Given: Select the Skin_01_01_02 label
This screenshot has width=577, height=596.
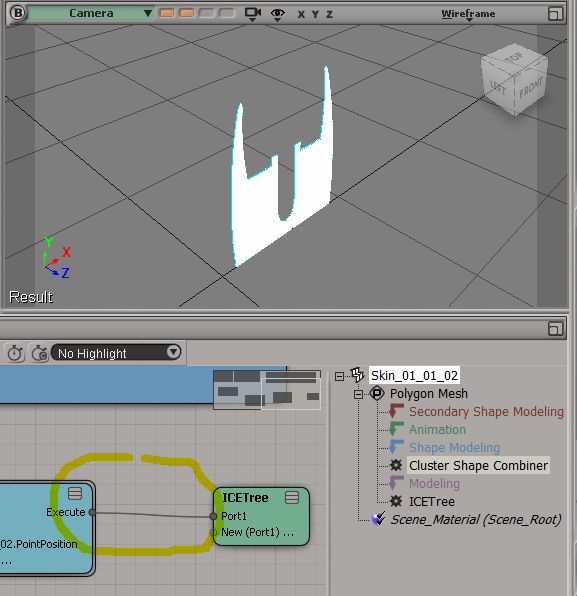Looking at the screenshot, I should (x=414, y=376).
